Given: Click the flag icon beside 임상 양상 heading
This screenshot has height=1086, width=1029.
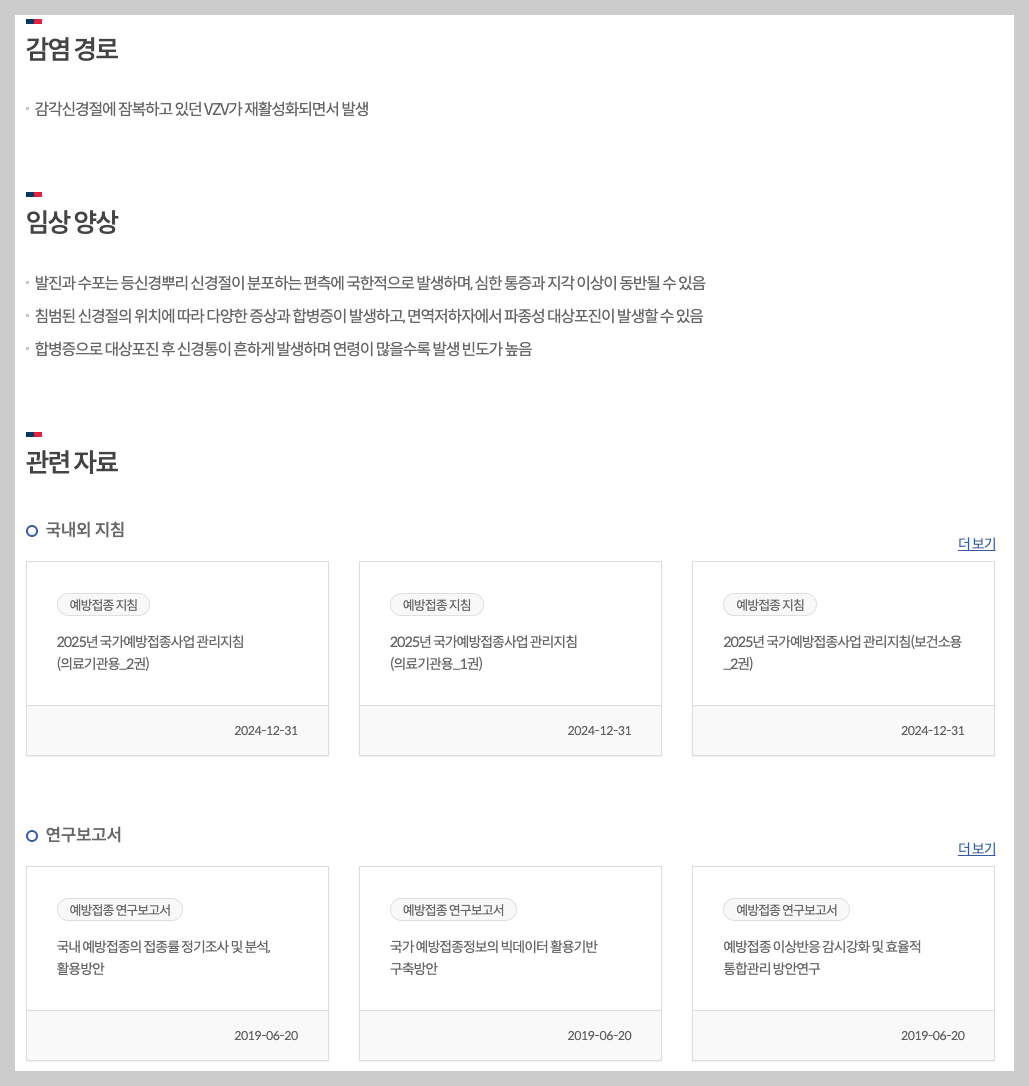Looking at the screenshot, I should tap(34, 192).
